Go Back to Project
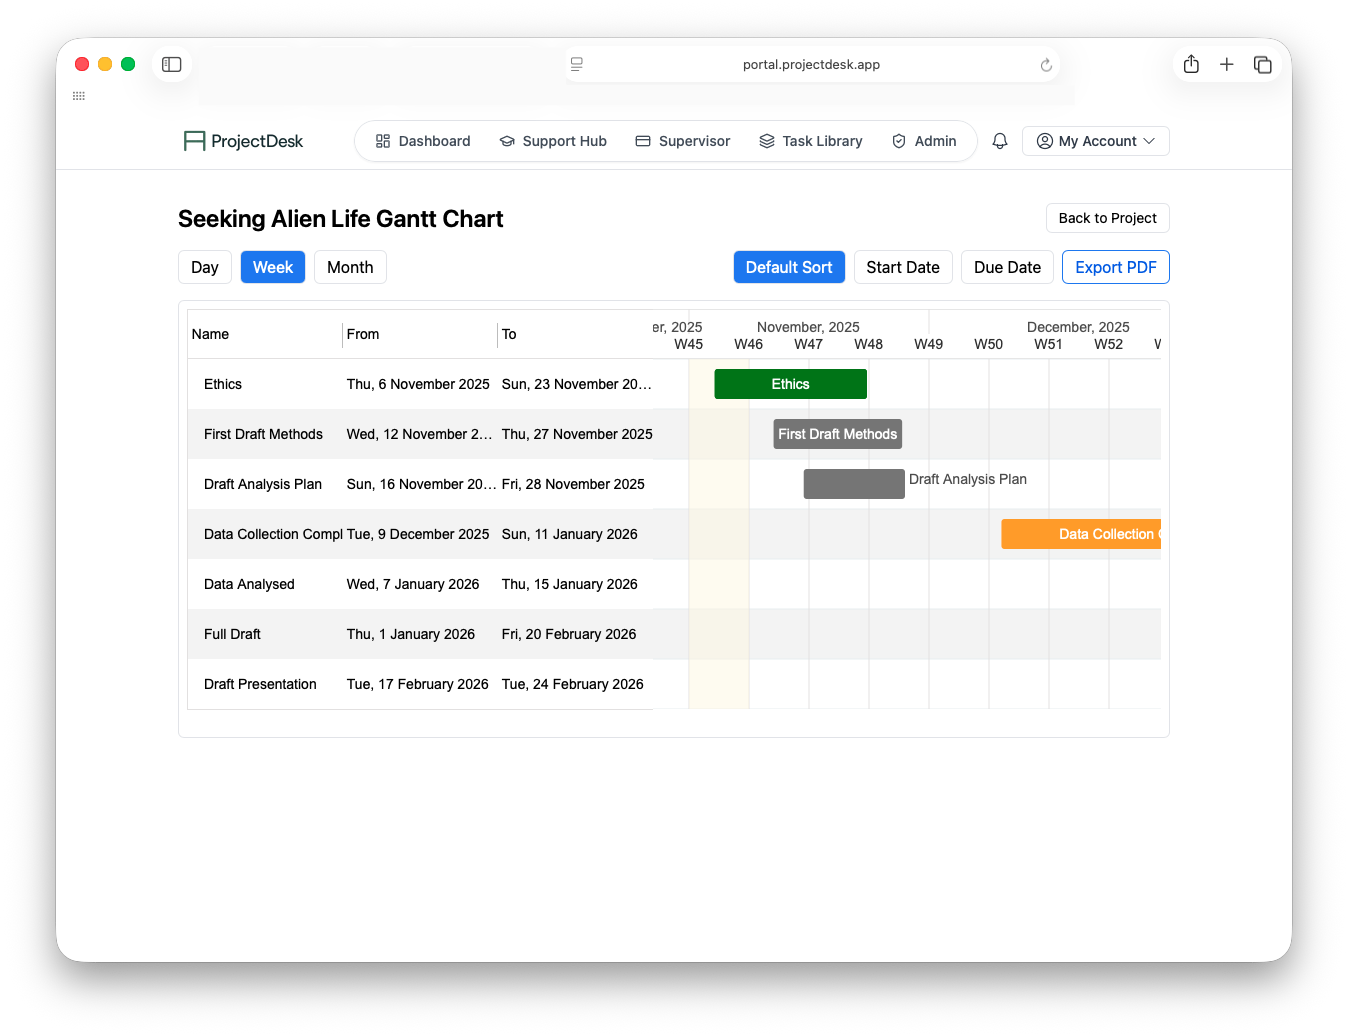 (x=1107, y=218)
